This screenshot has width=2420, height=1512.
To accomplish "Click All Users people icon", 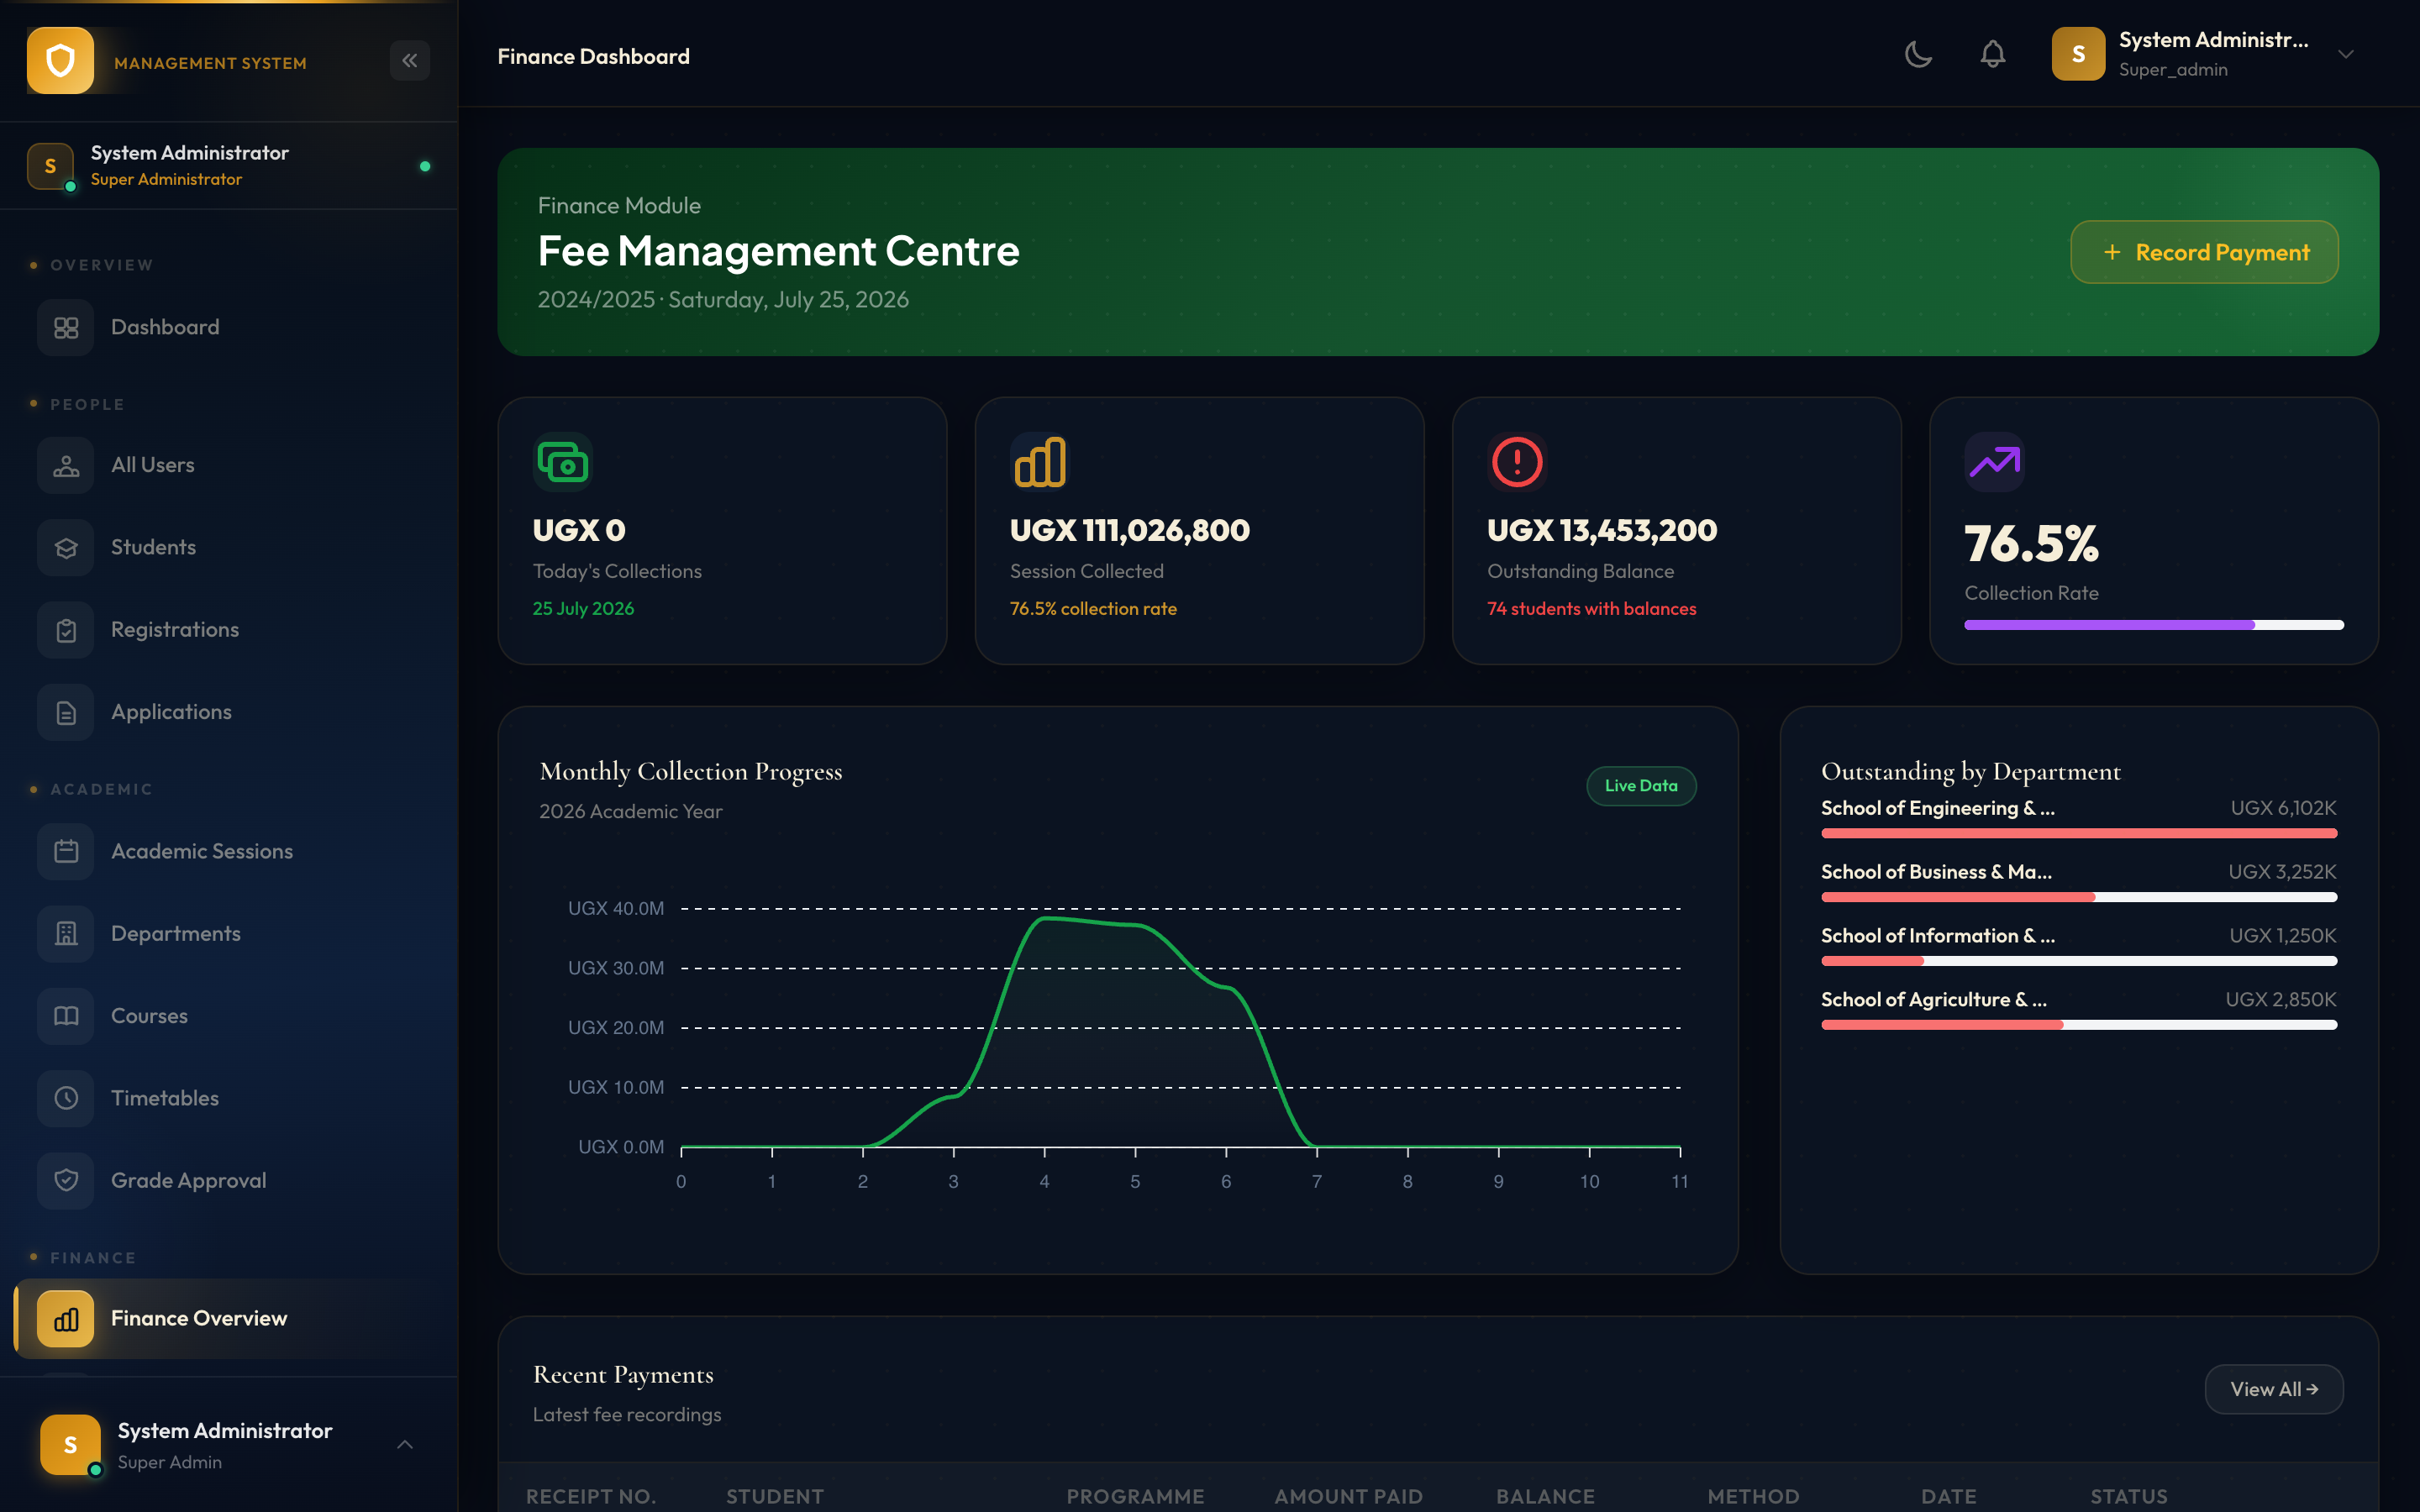I will click(66, 466).
